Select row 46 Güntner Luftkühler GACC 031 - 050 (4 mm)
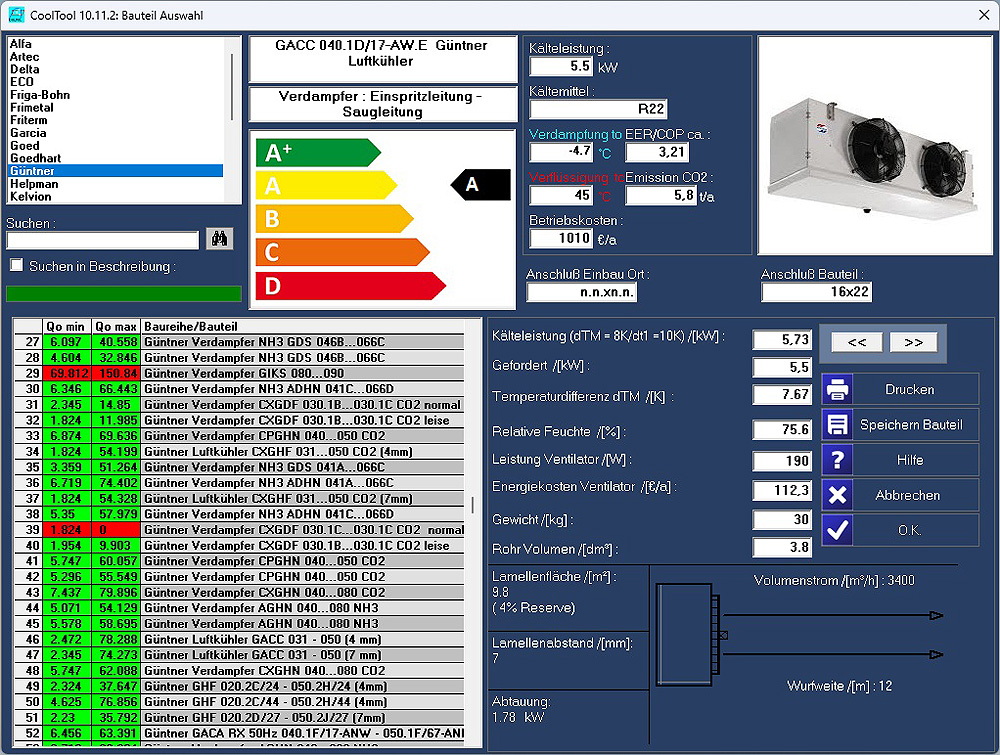 240,640
